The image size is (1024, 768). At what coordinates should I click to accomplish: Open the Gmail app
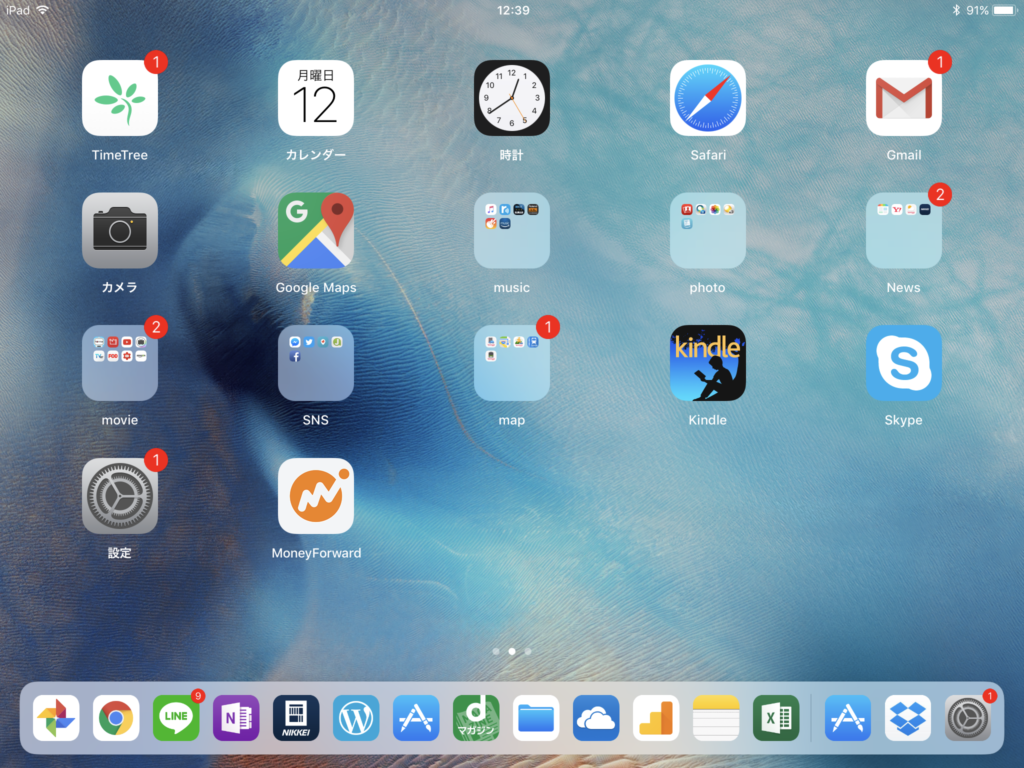(903, 98)
